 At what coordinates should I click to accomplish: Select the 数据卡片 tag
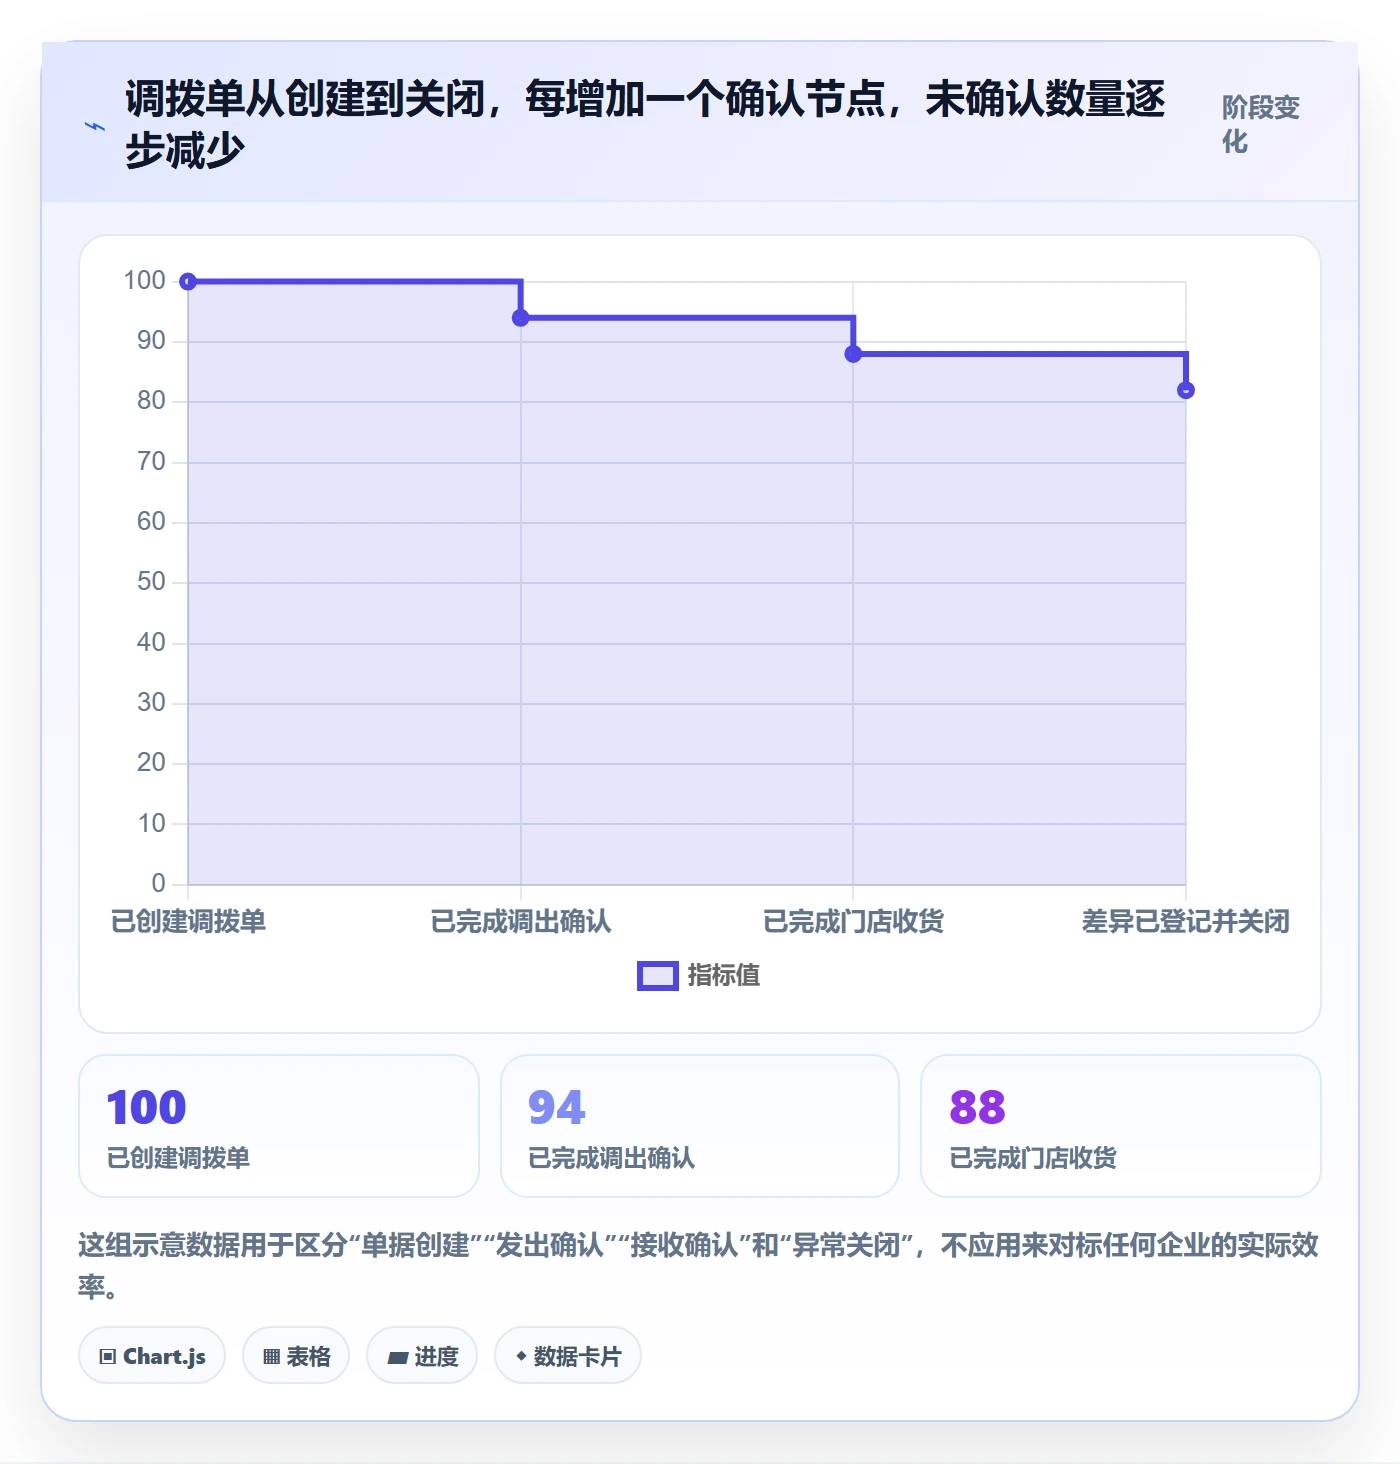pyautogui.click(x=568, y=1356)
